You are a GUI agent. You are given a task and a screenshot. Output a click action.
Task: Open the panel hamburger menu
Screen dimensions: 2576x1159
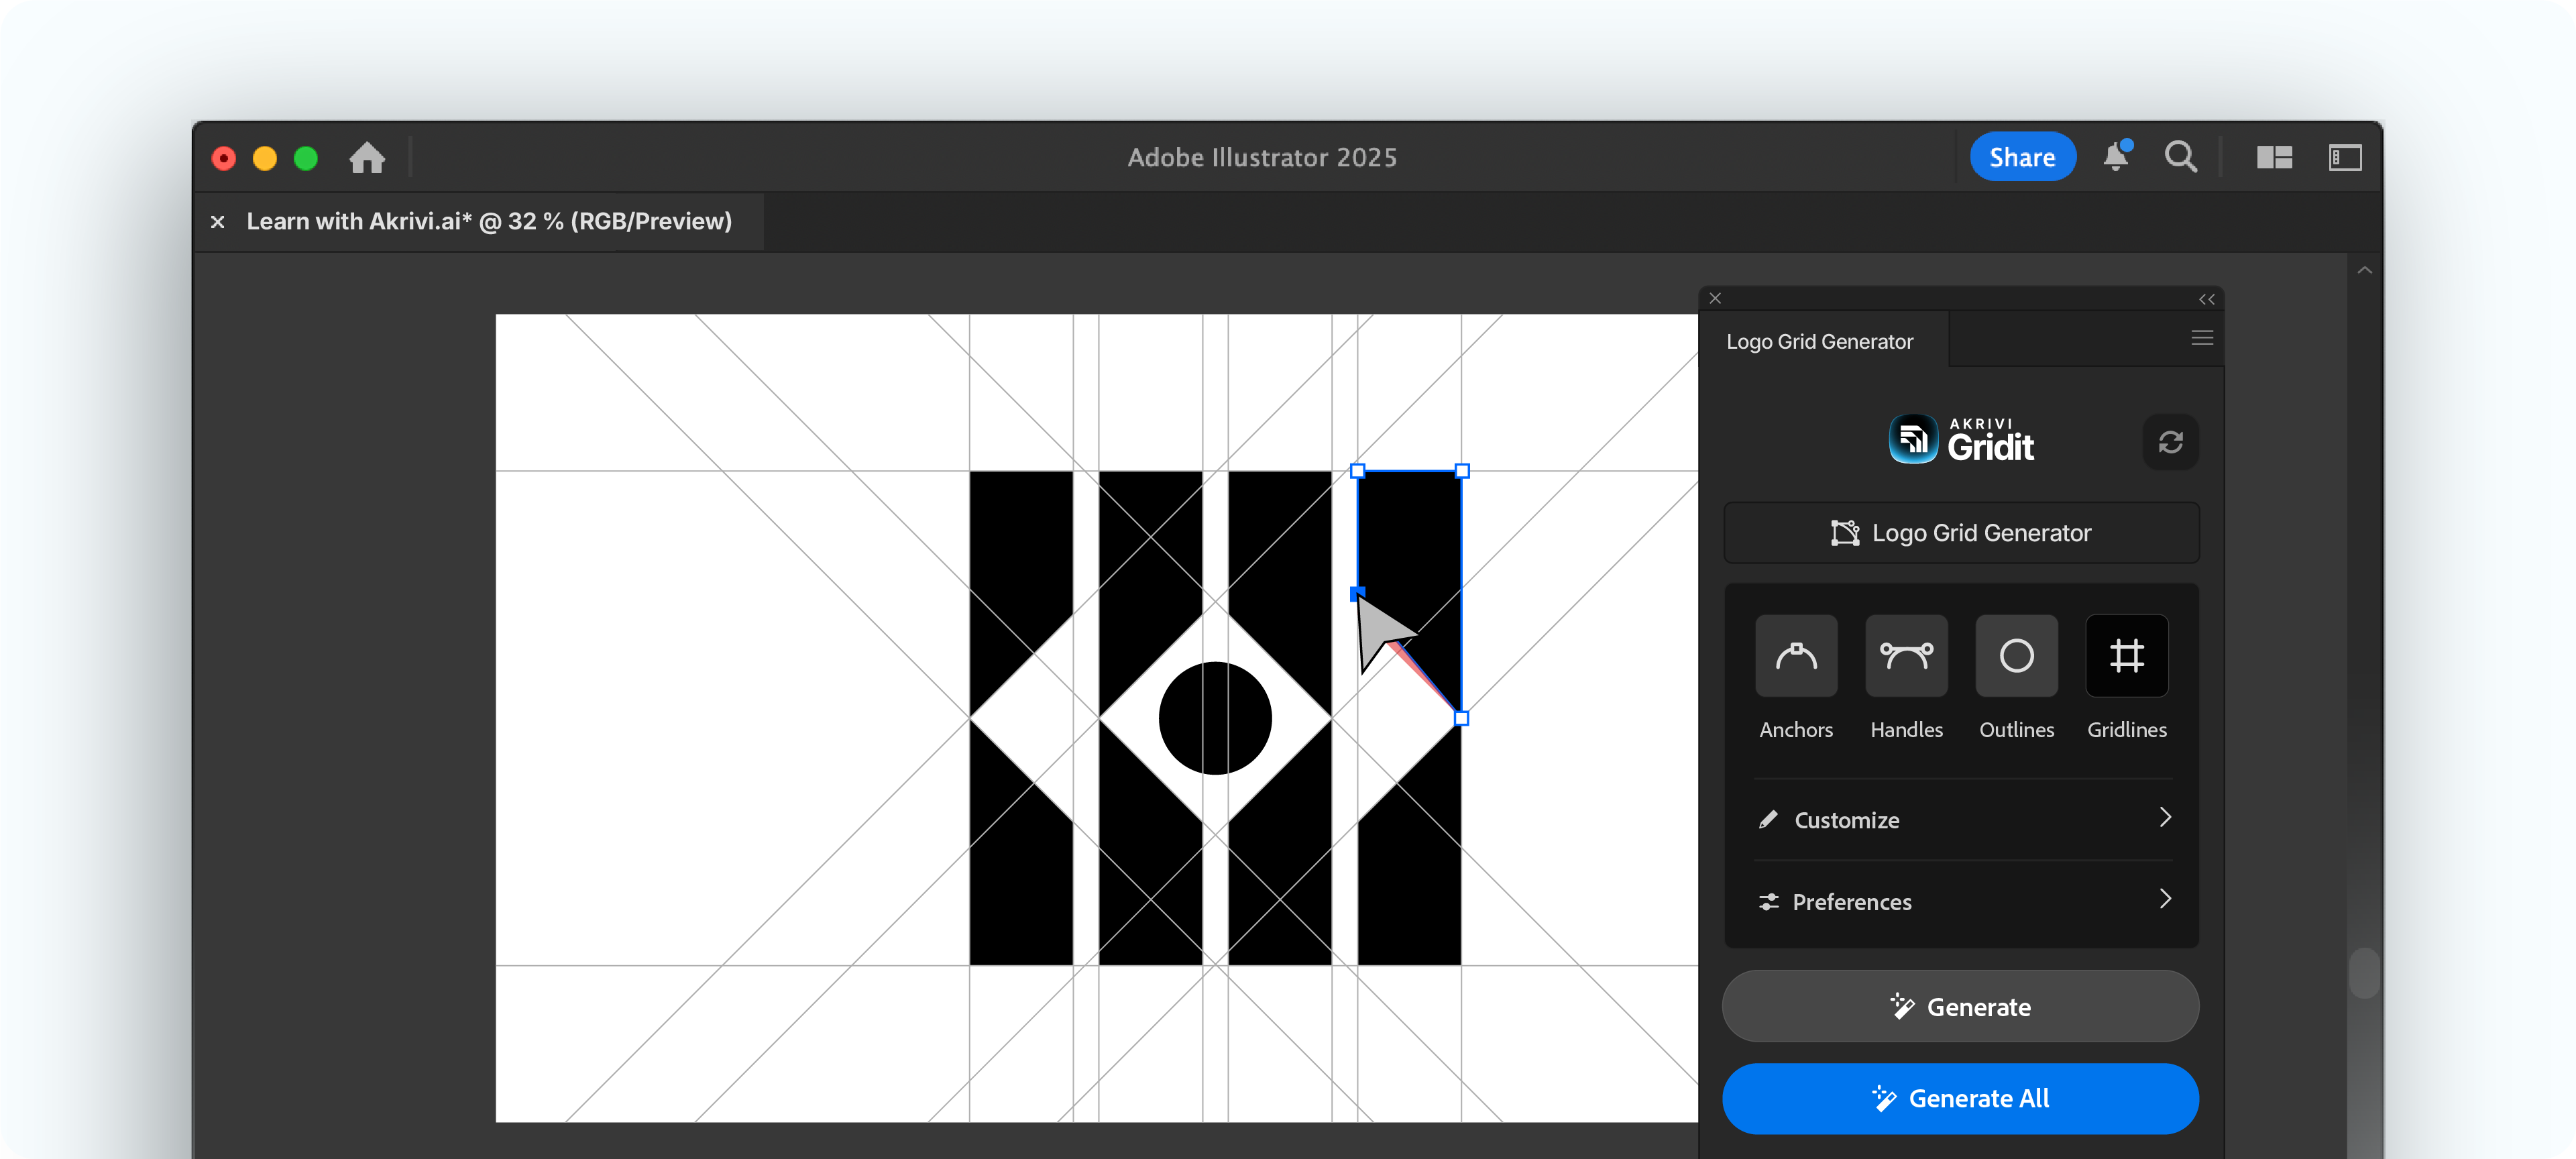click(x=2201, y=338)
